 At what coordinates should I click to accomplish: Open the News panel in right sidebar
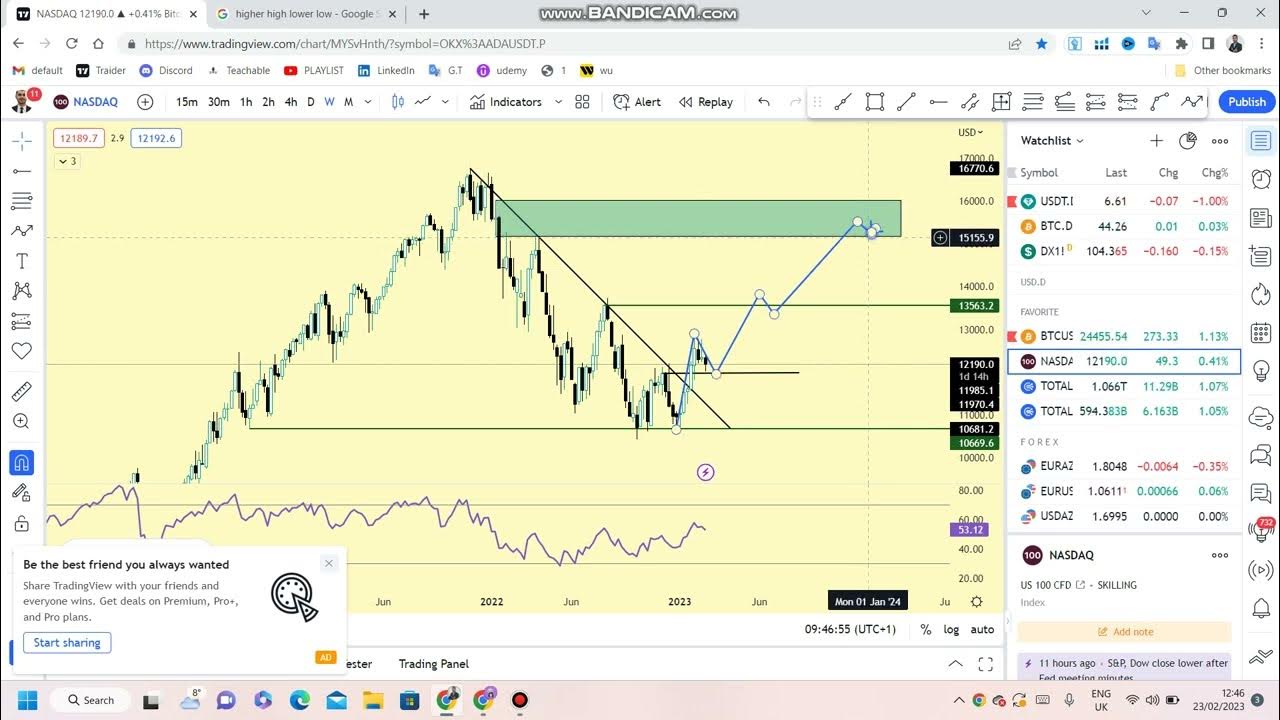point(1260,218)
